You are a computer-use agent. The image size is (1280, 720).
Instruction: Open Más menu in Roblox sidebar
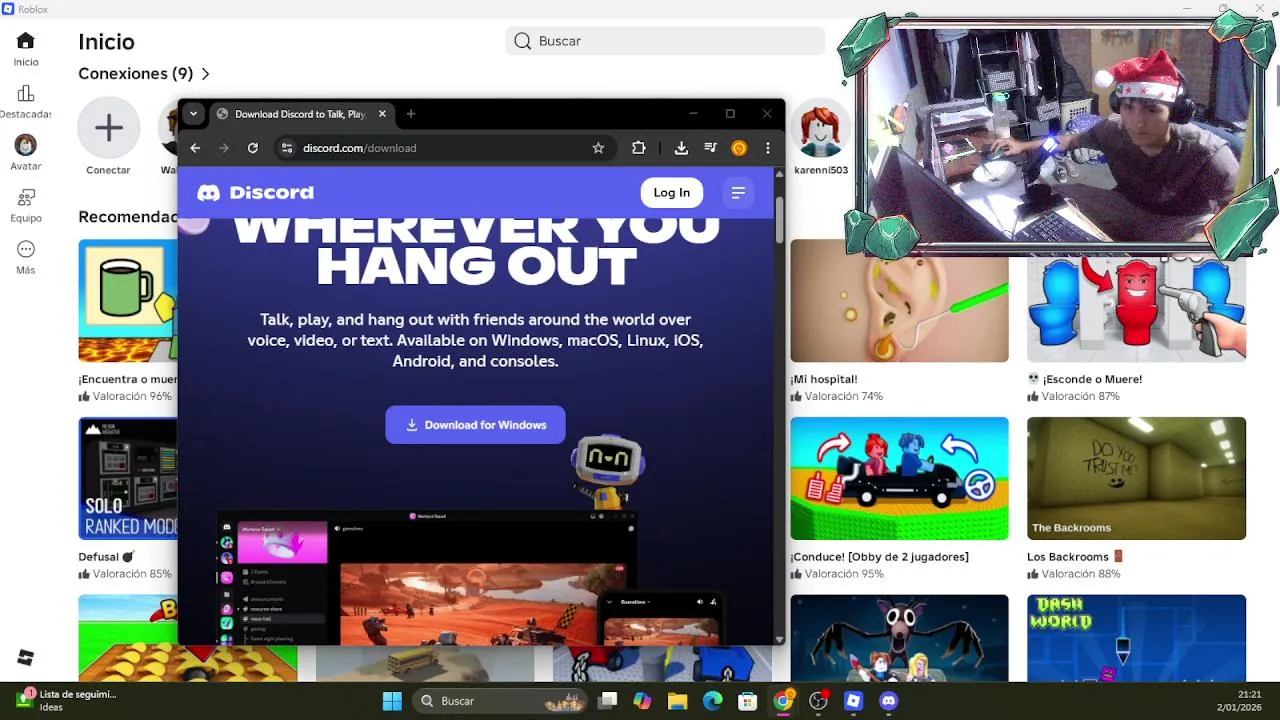[x=26, y=258]
